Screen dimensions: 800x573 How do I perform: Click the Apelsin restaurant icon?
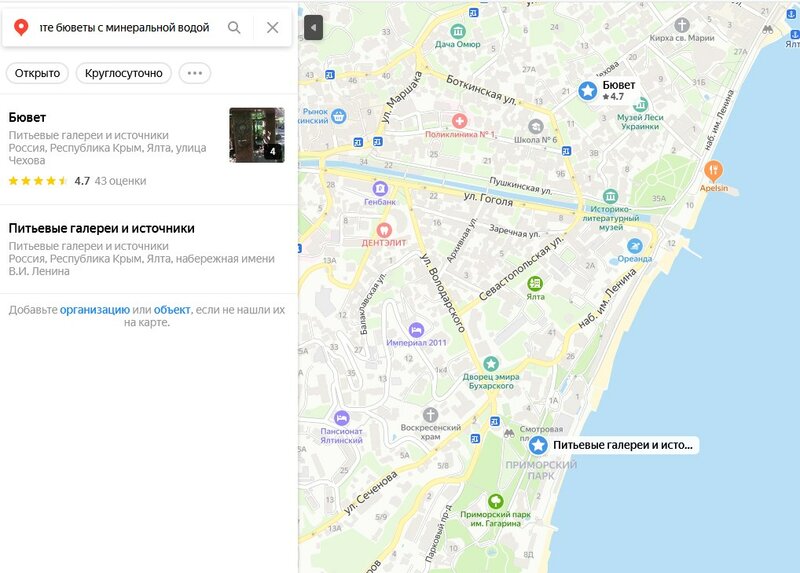point(712,170)
